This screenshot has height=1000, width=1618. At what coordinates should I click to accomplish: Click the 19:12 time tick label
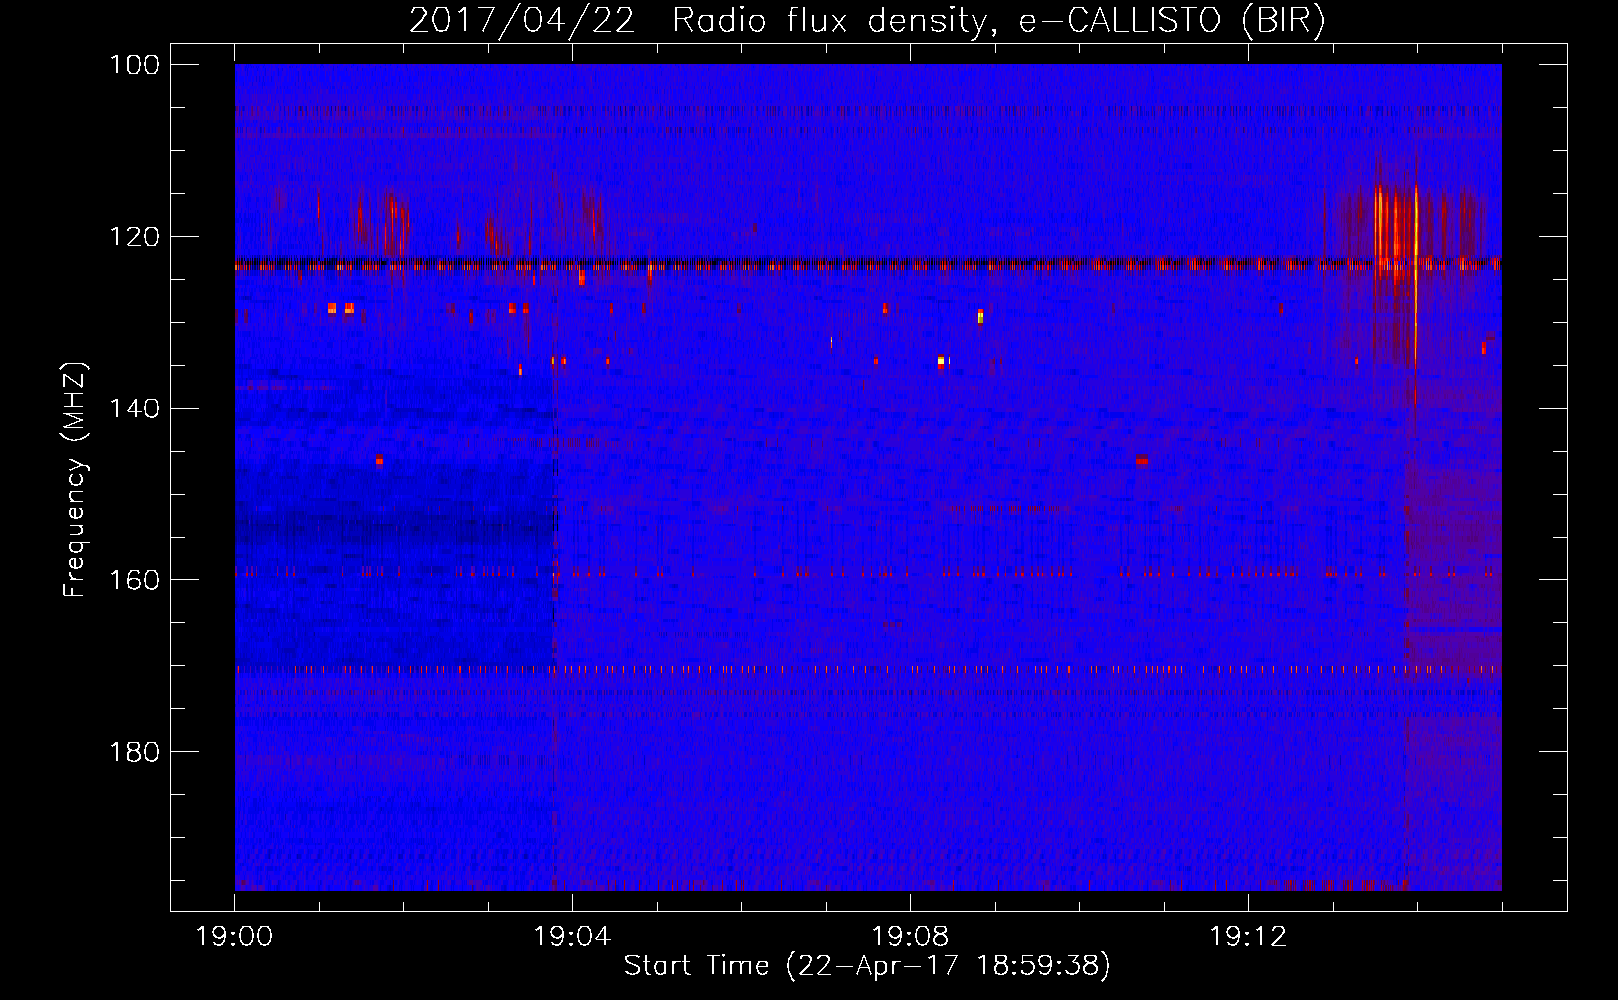click(1248, 937)
